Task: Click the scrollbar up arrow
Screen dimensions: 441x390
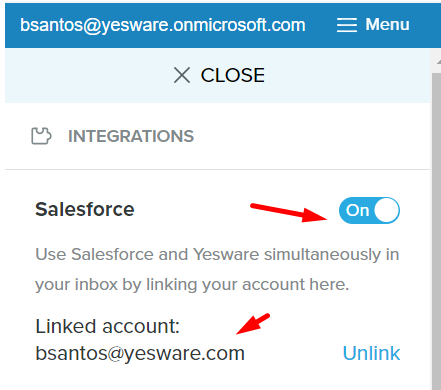Action: [438, 62]
